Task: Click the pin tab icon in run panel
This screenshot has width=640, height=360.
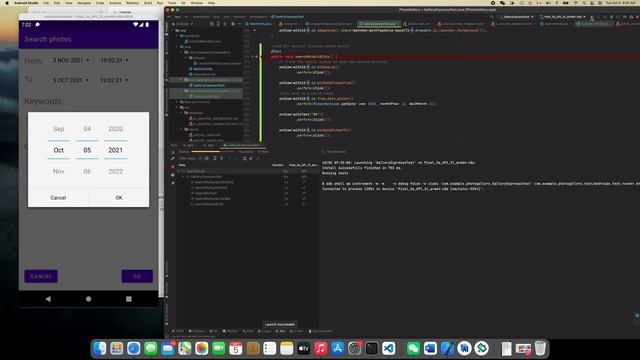Action: pos(173,183)
